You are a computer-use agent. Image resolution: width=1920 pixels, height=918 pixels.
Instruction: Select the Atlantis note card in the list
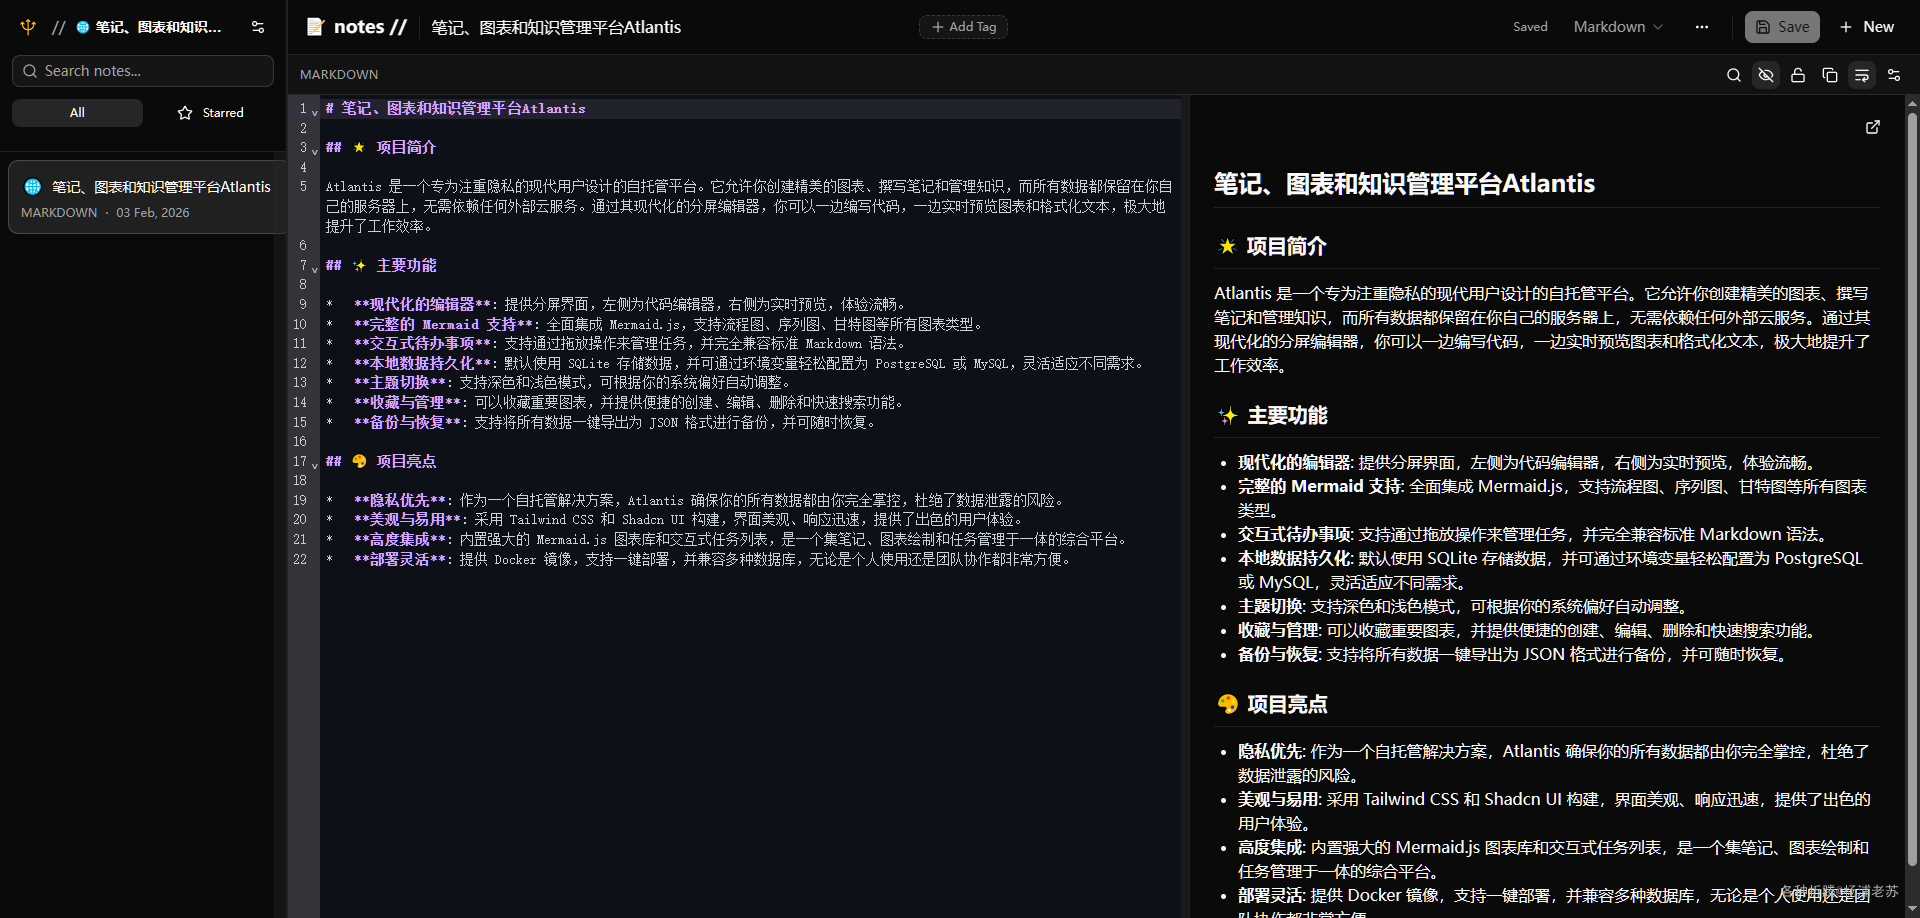click(x=147, y=197)
